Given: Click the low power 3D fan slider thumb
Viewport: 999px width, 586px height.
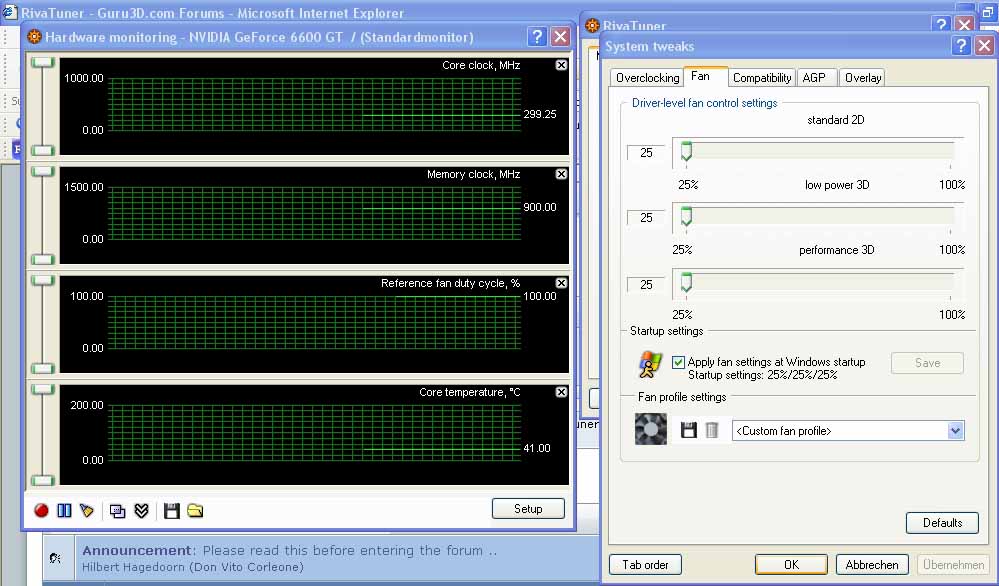Looking at the screenshot, I should point(686,217).
